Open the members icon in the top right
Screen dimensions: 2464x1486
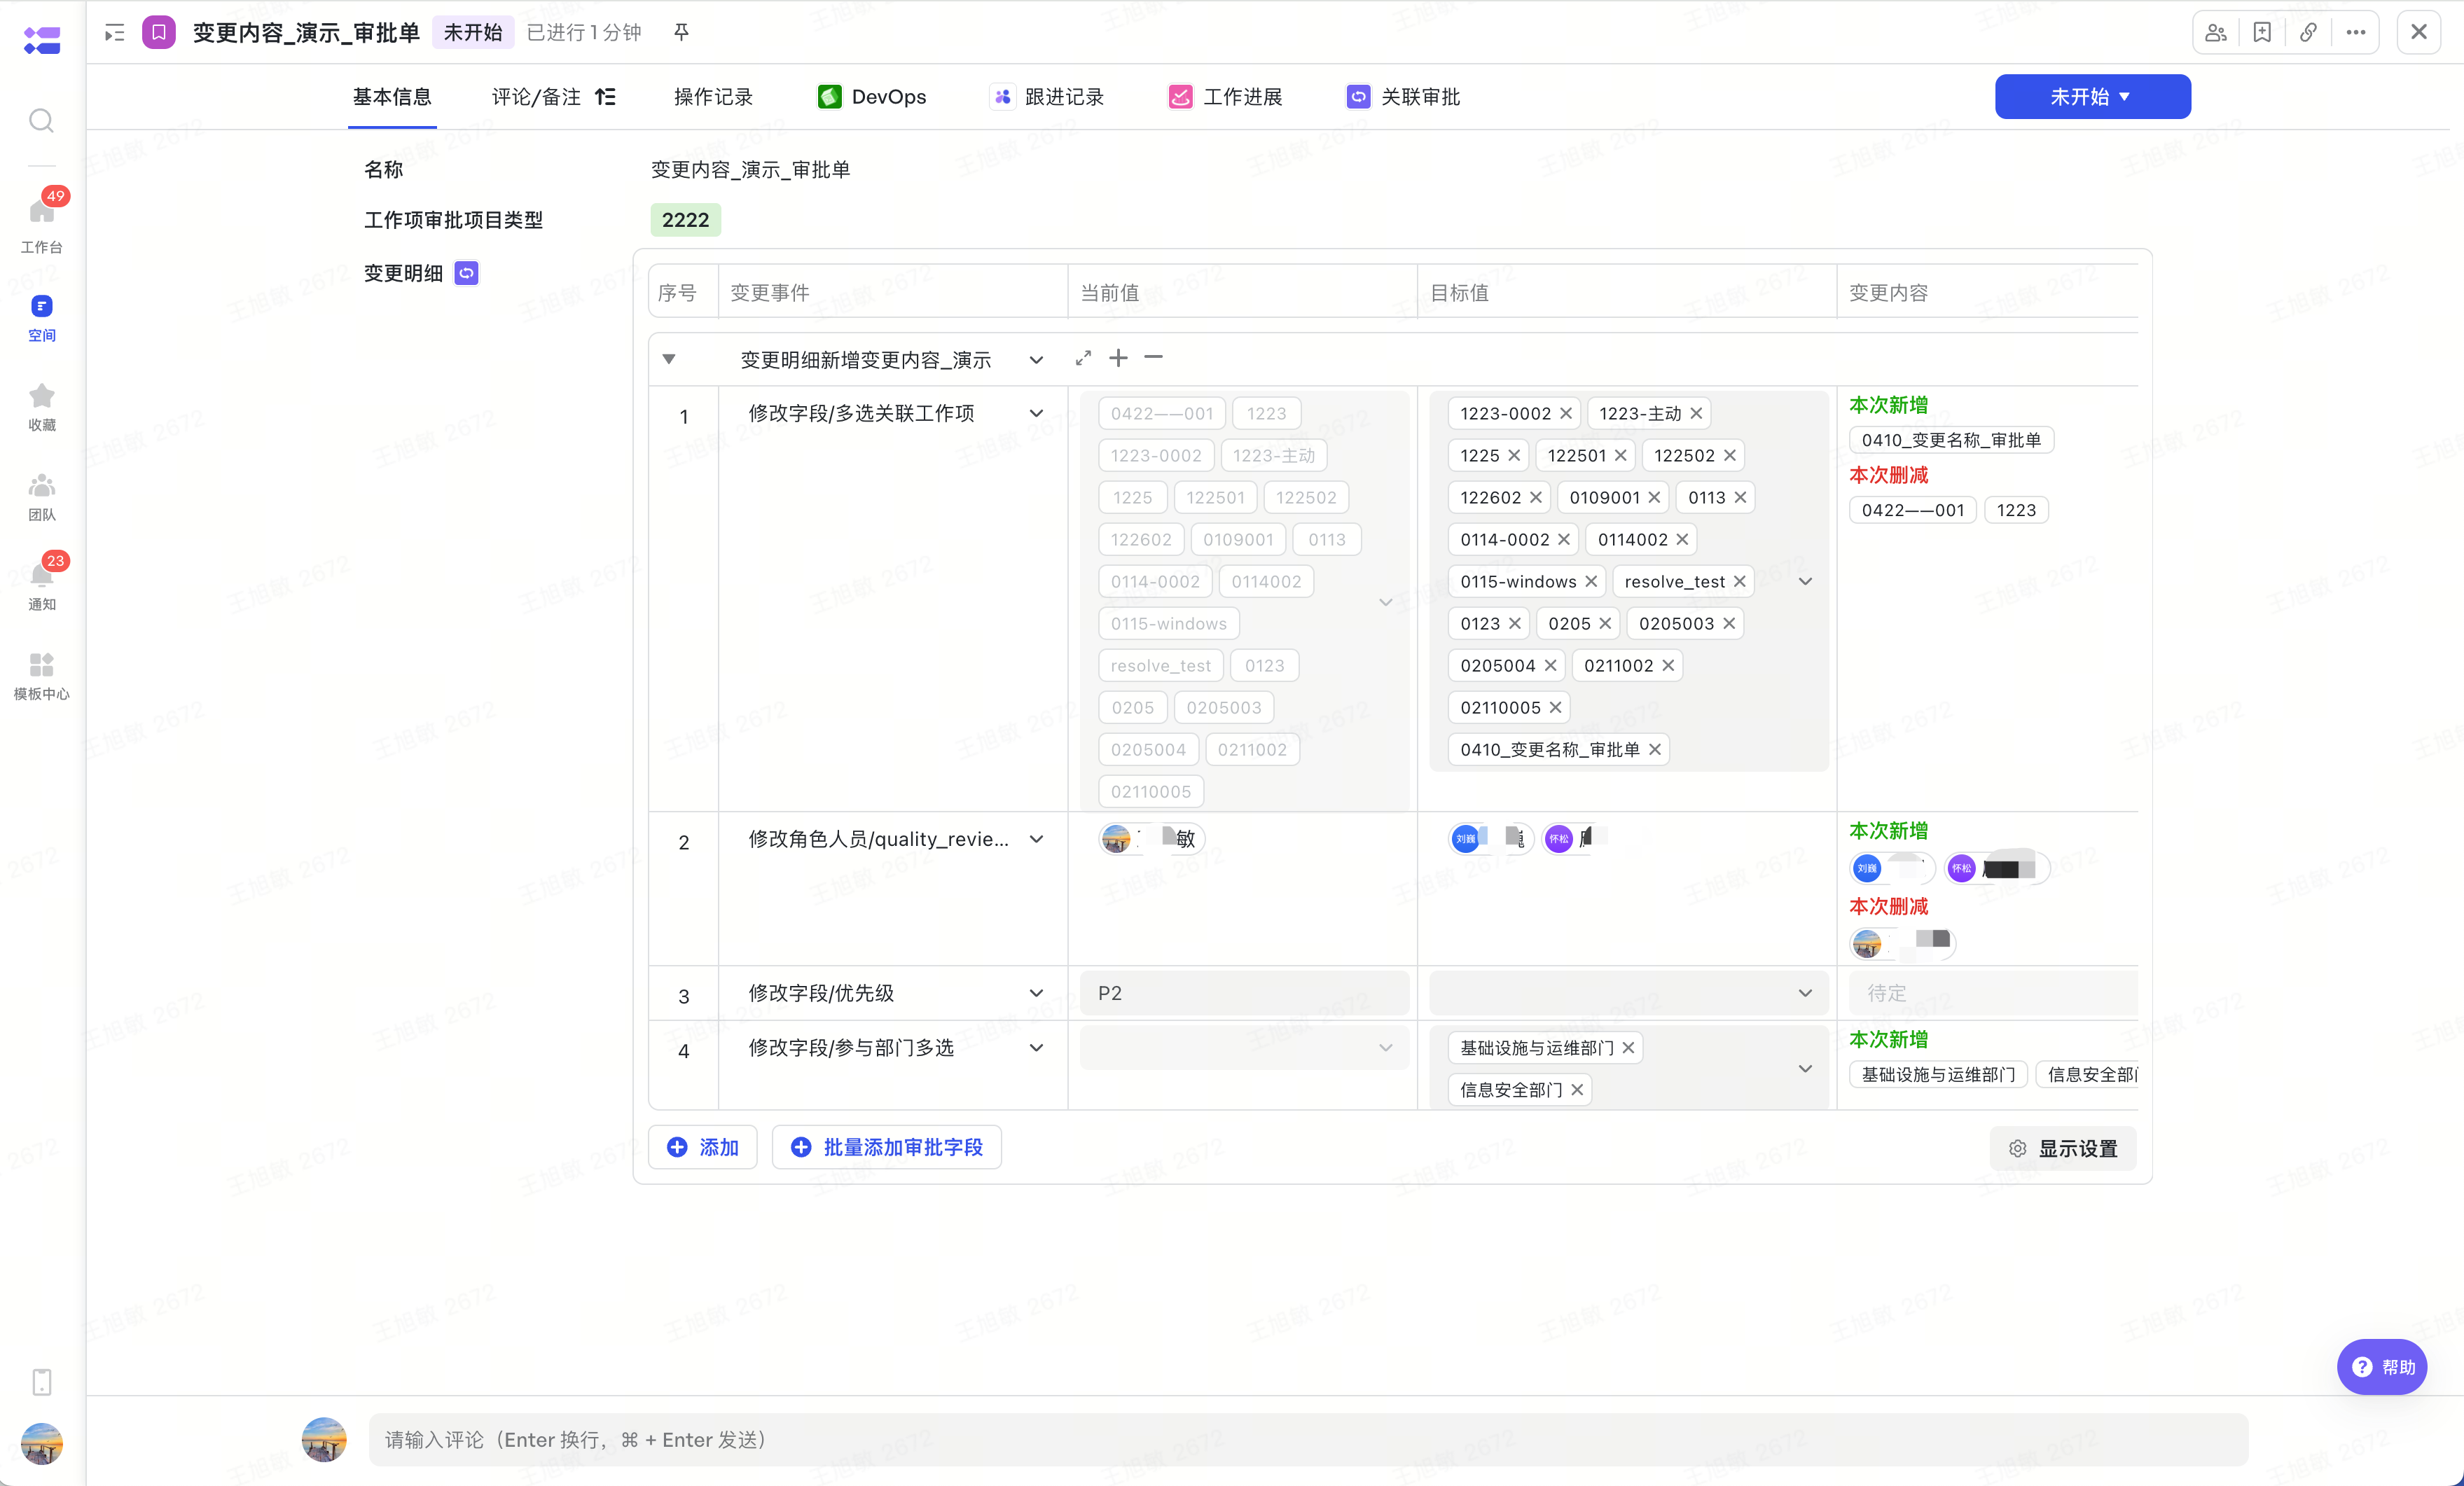click(x=2216, y=33)
